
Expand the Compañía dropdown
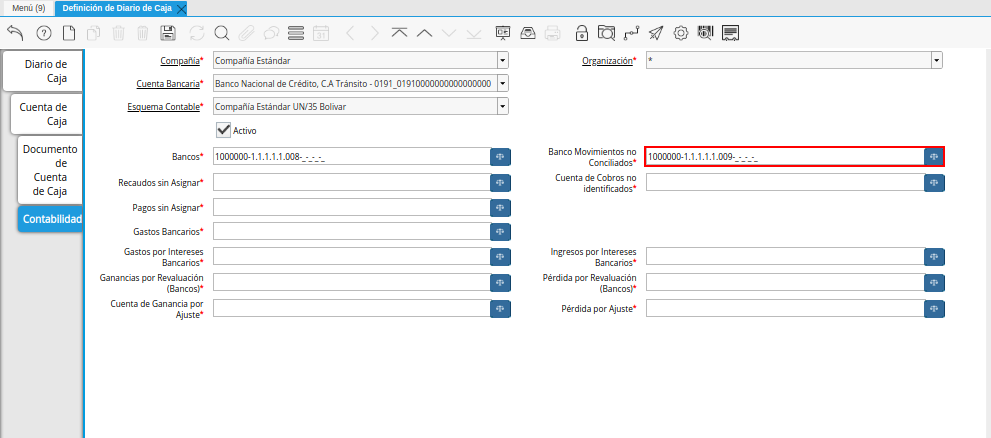pyautogui.click(x=502, y=61)
